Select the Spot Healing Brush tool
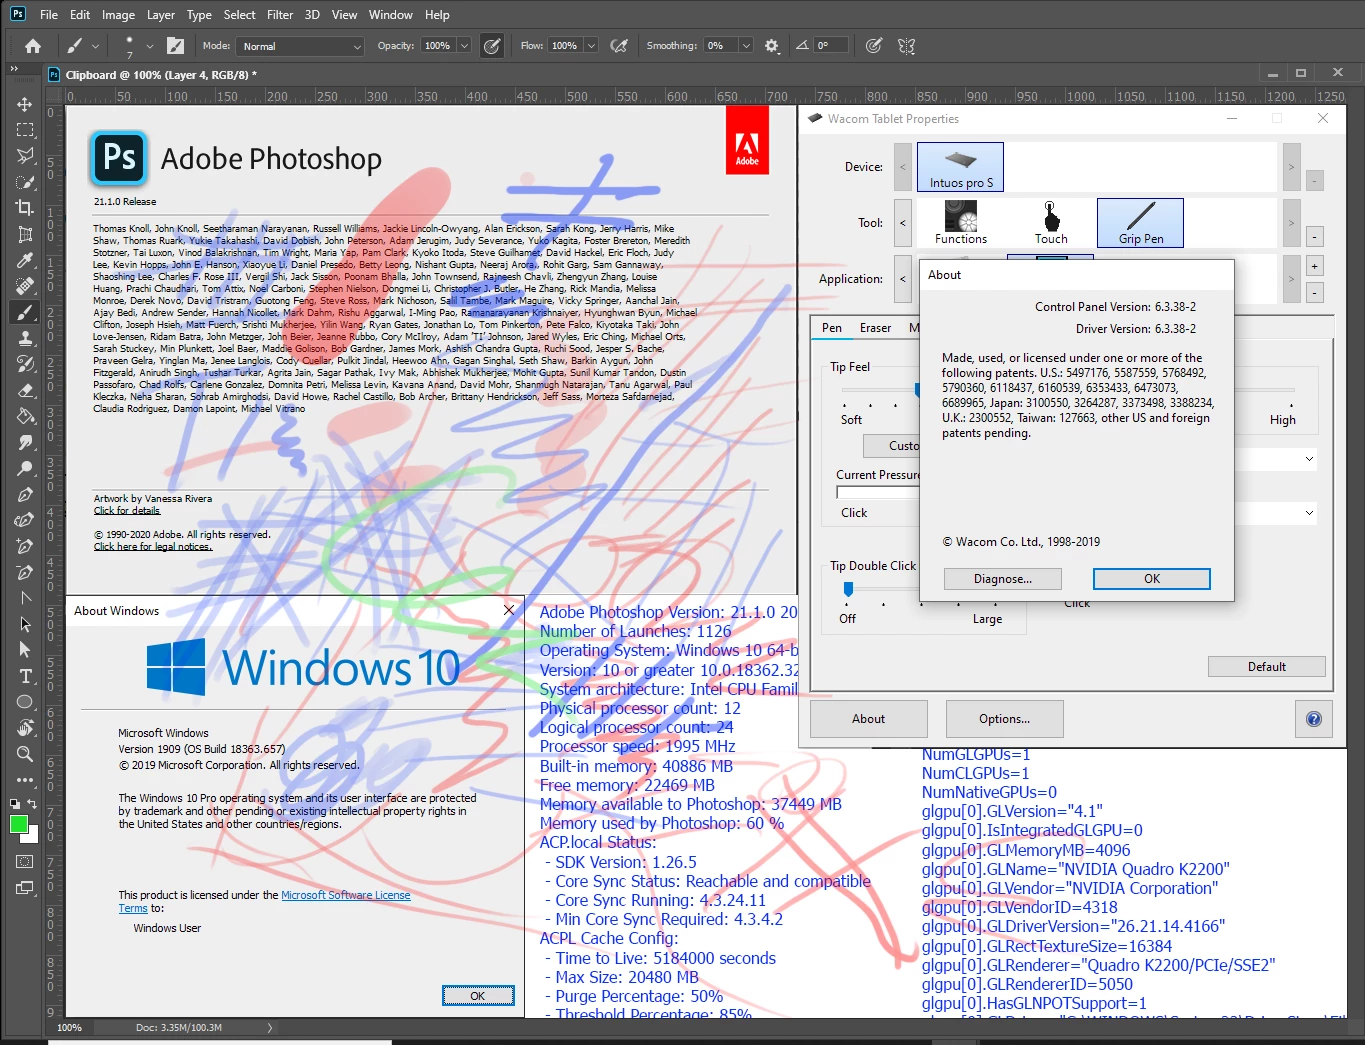Screen dimensions: 1365x1045 point(25,286)
